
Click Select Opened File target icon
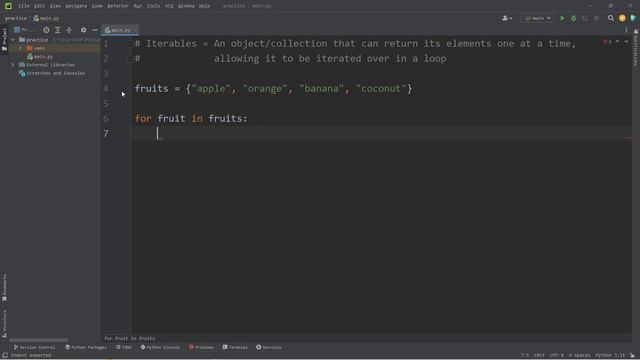pos(46,30)
